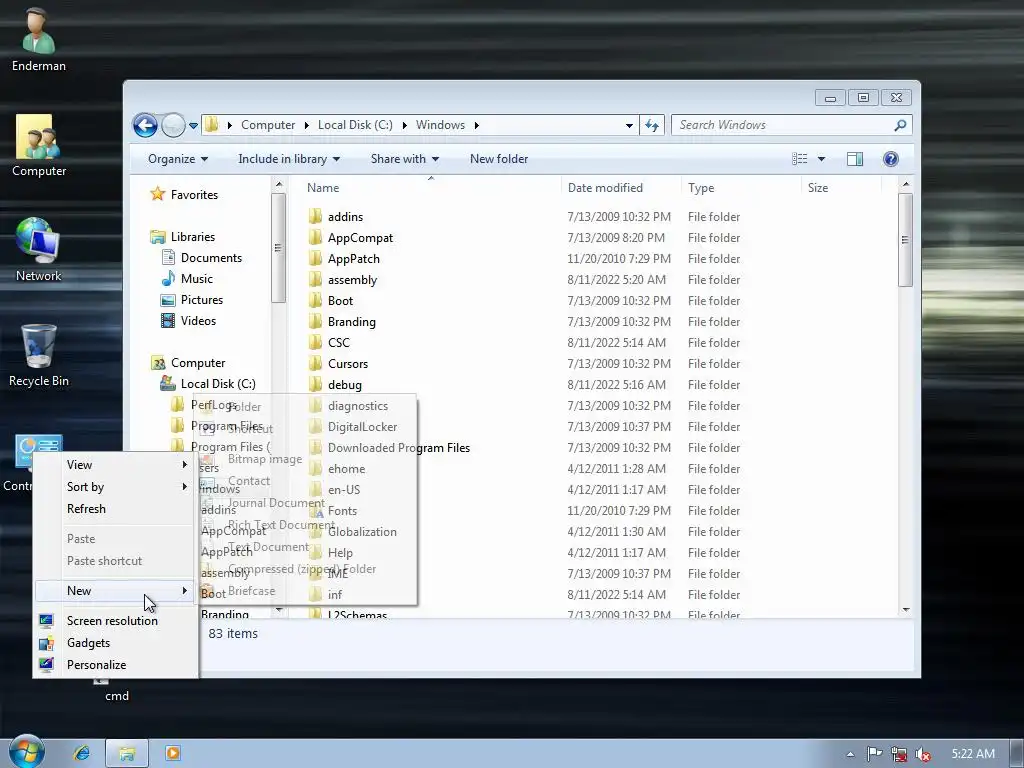Change the view using the view icon

click(799, 159)
